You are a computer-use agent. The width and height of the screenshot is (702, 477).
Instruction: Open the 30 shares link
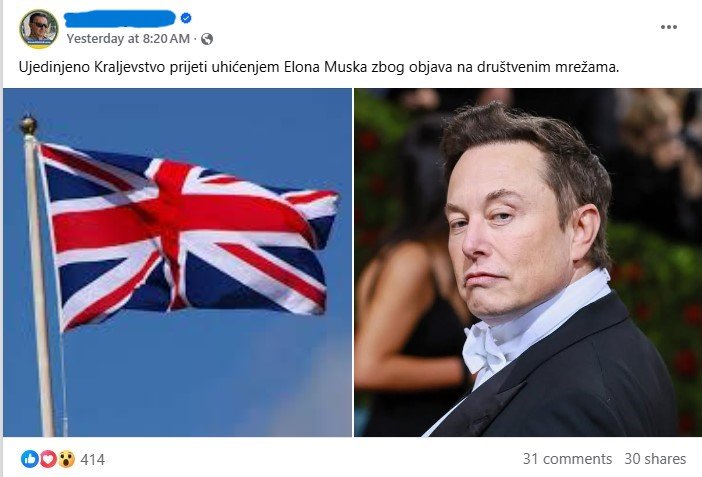click(x=655, y=459)
